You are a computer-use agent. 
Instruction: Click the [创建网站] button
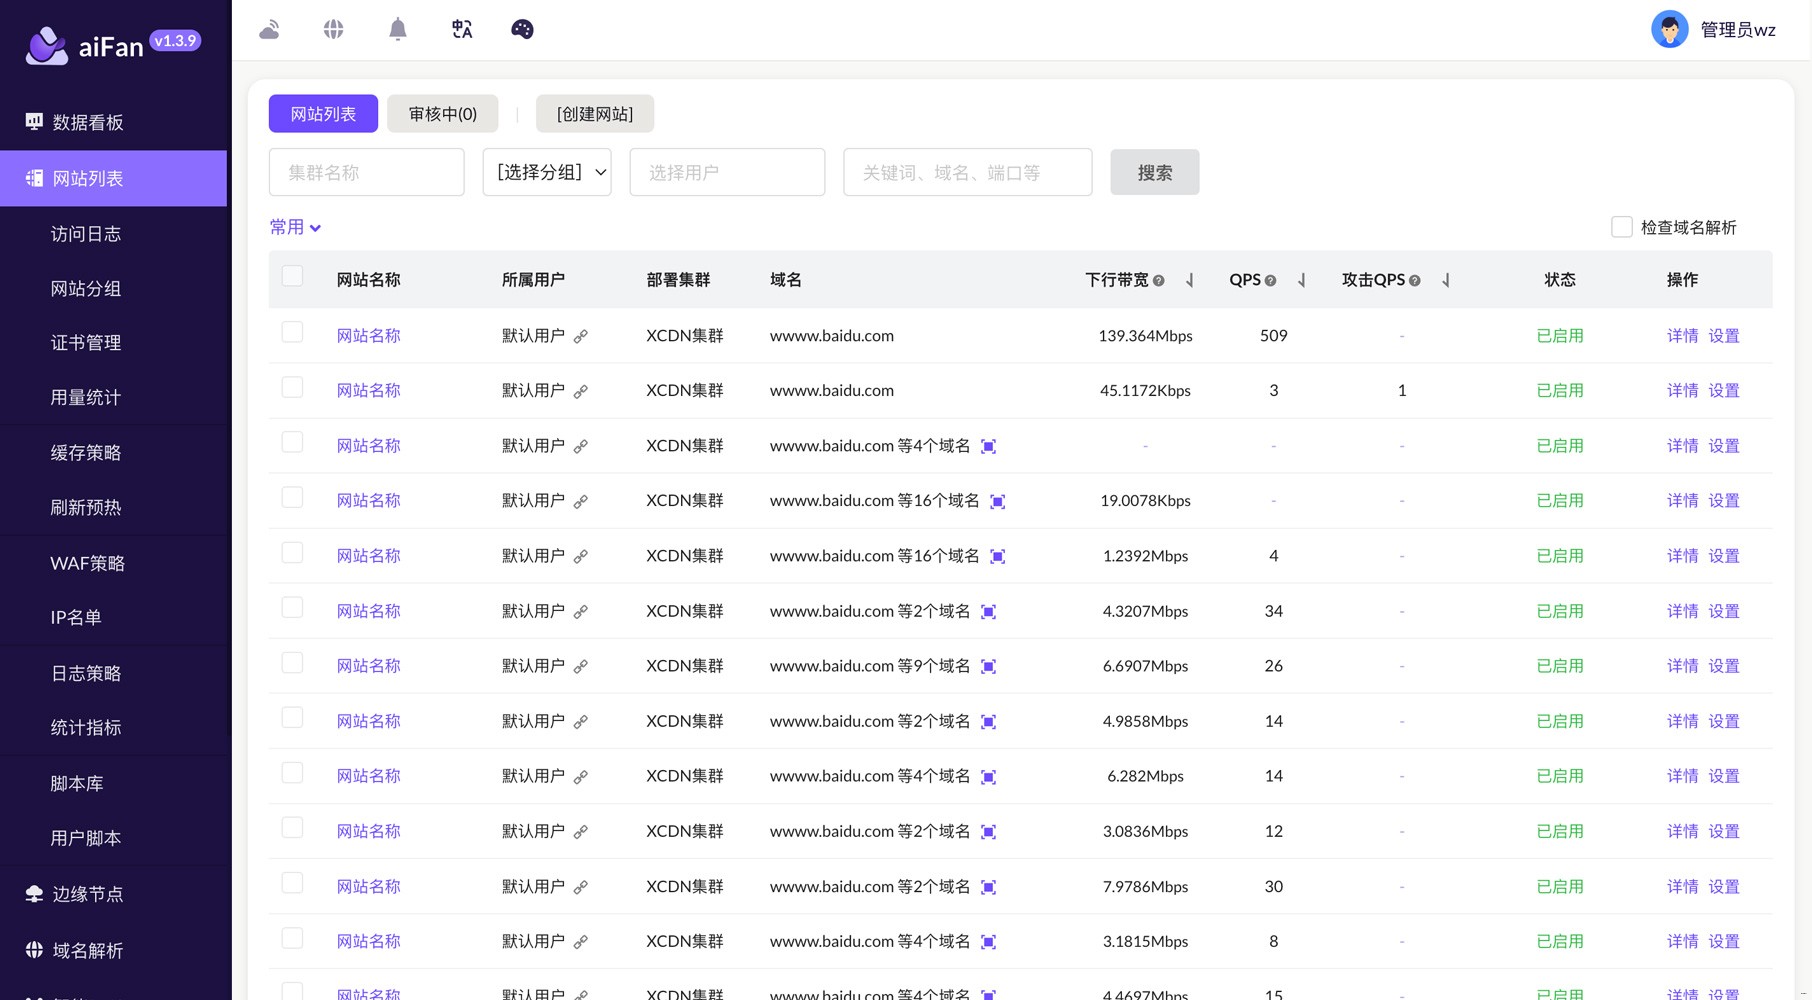click(595, 114)
